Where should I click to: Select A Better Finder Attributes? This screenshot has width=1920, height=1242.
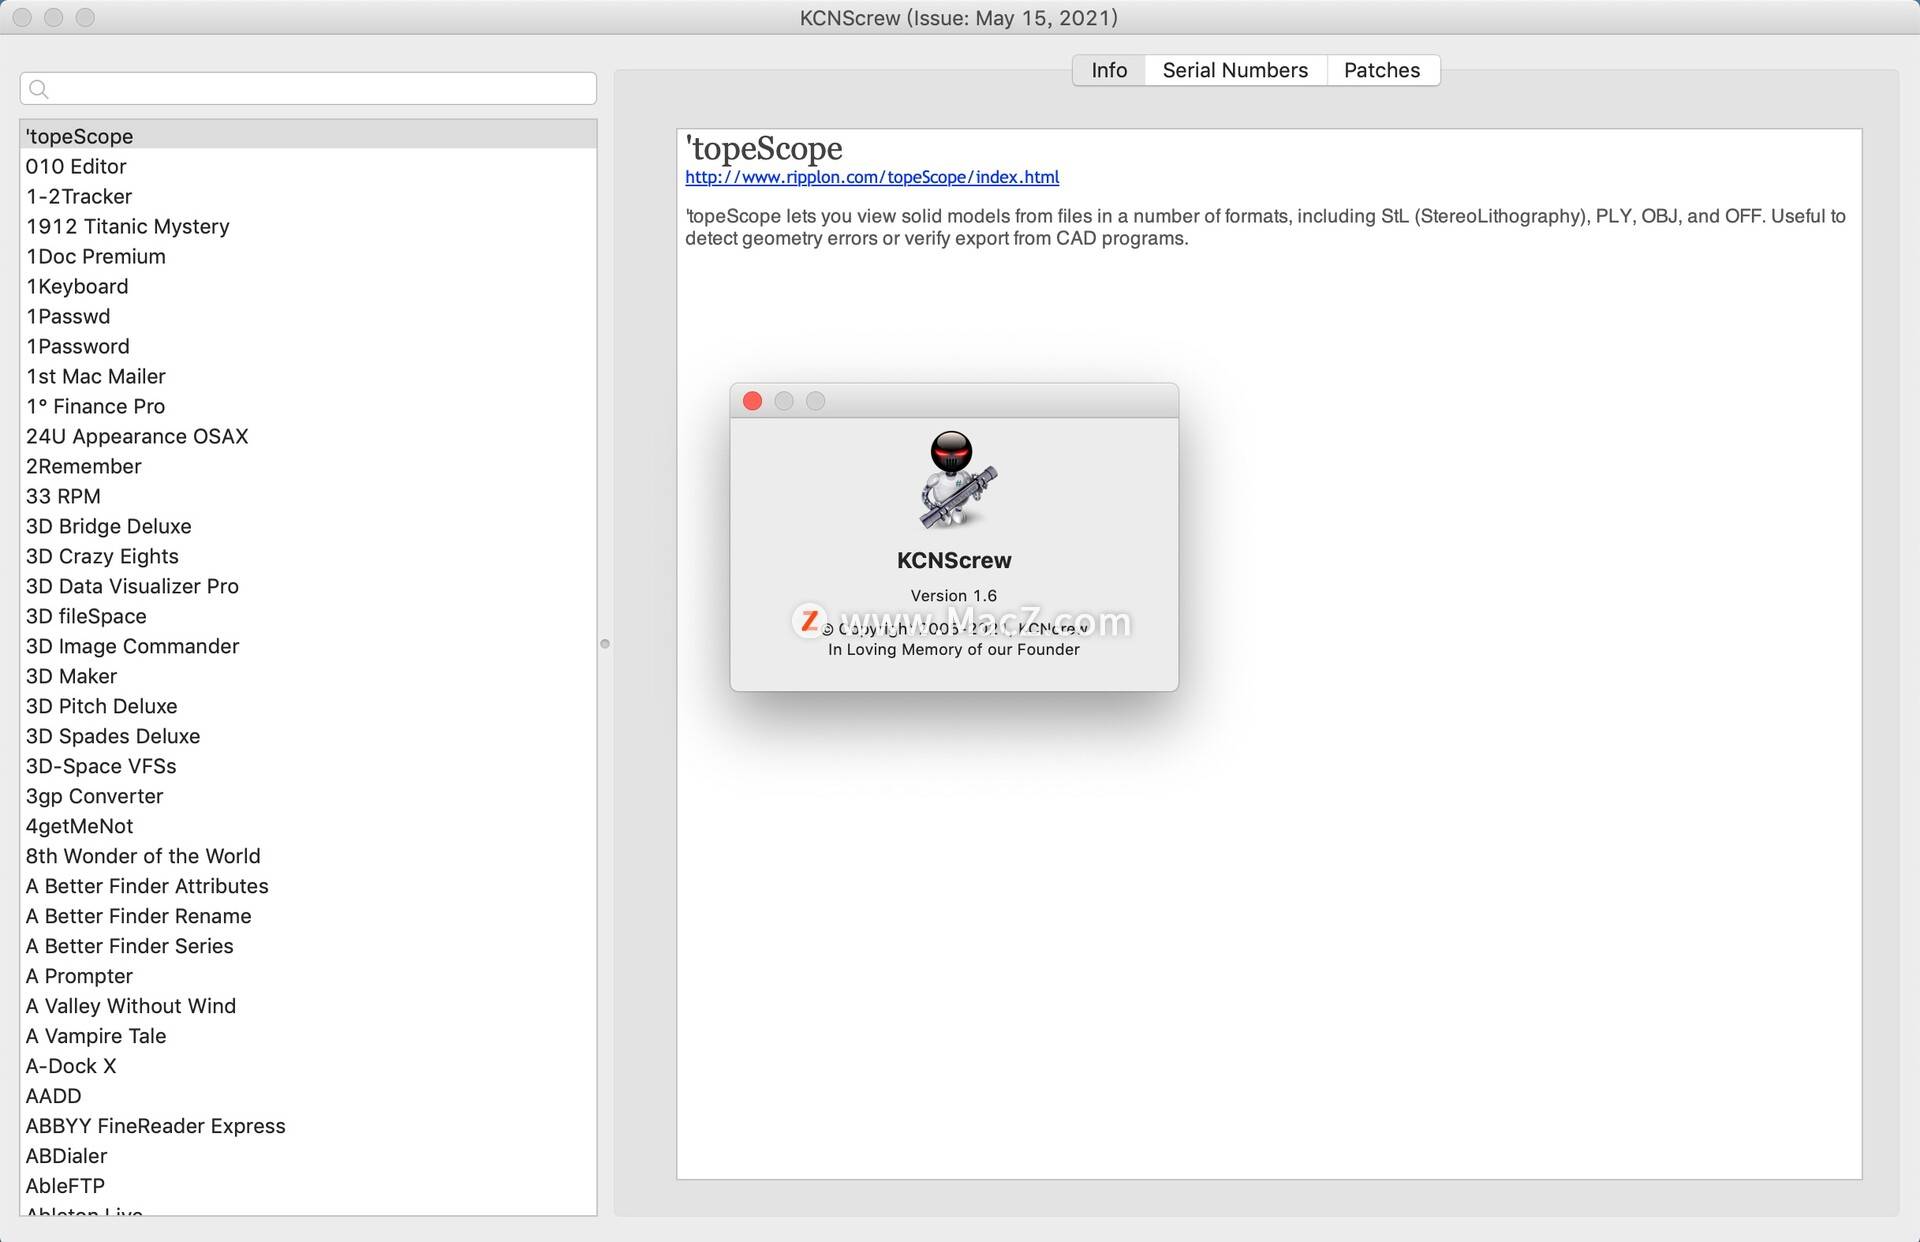(x=308, y=886)
